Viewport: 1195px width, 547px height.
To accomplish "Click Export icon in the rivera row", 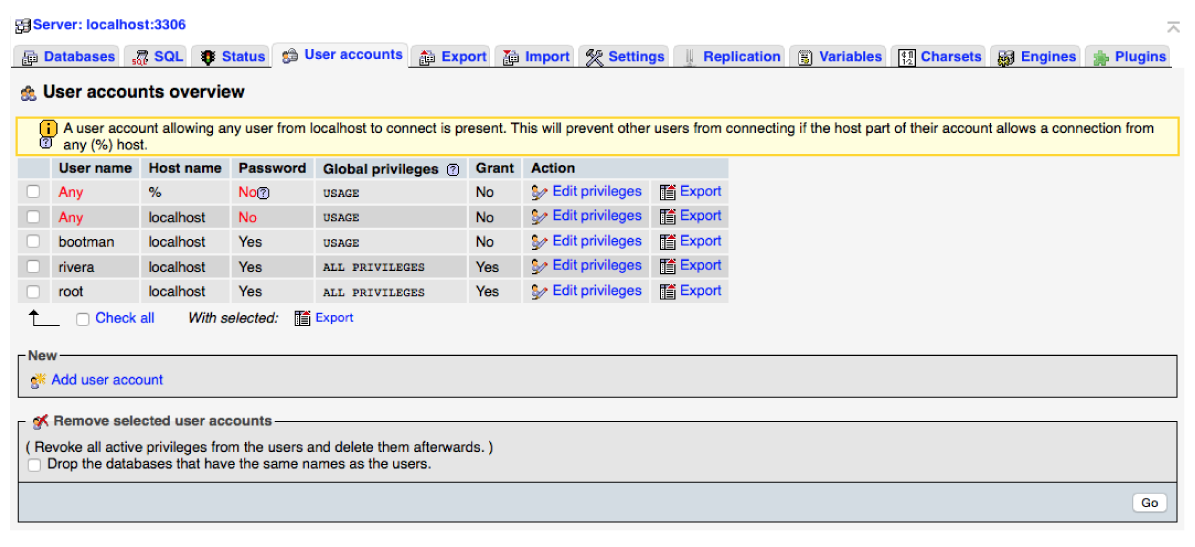I will 668,266.
